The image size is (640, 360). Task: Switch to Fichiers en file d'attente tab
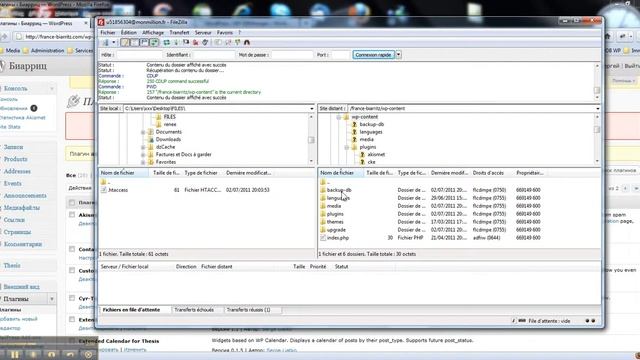pyautogui.click(x=131, y=310)
